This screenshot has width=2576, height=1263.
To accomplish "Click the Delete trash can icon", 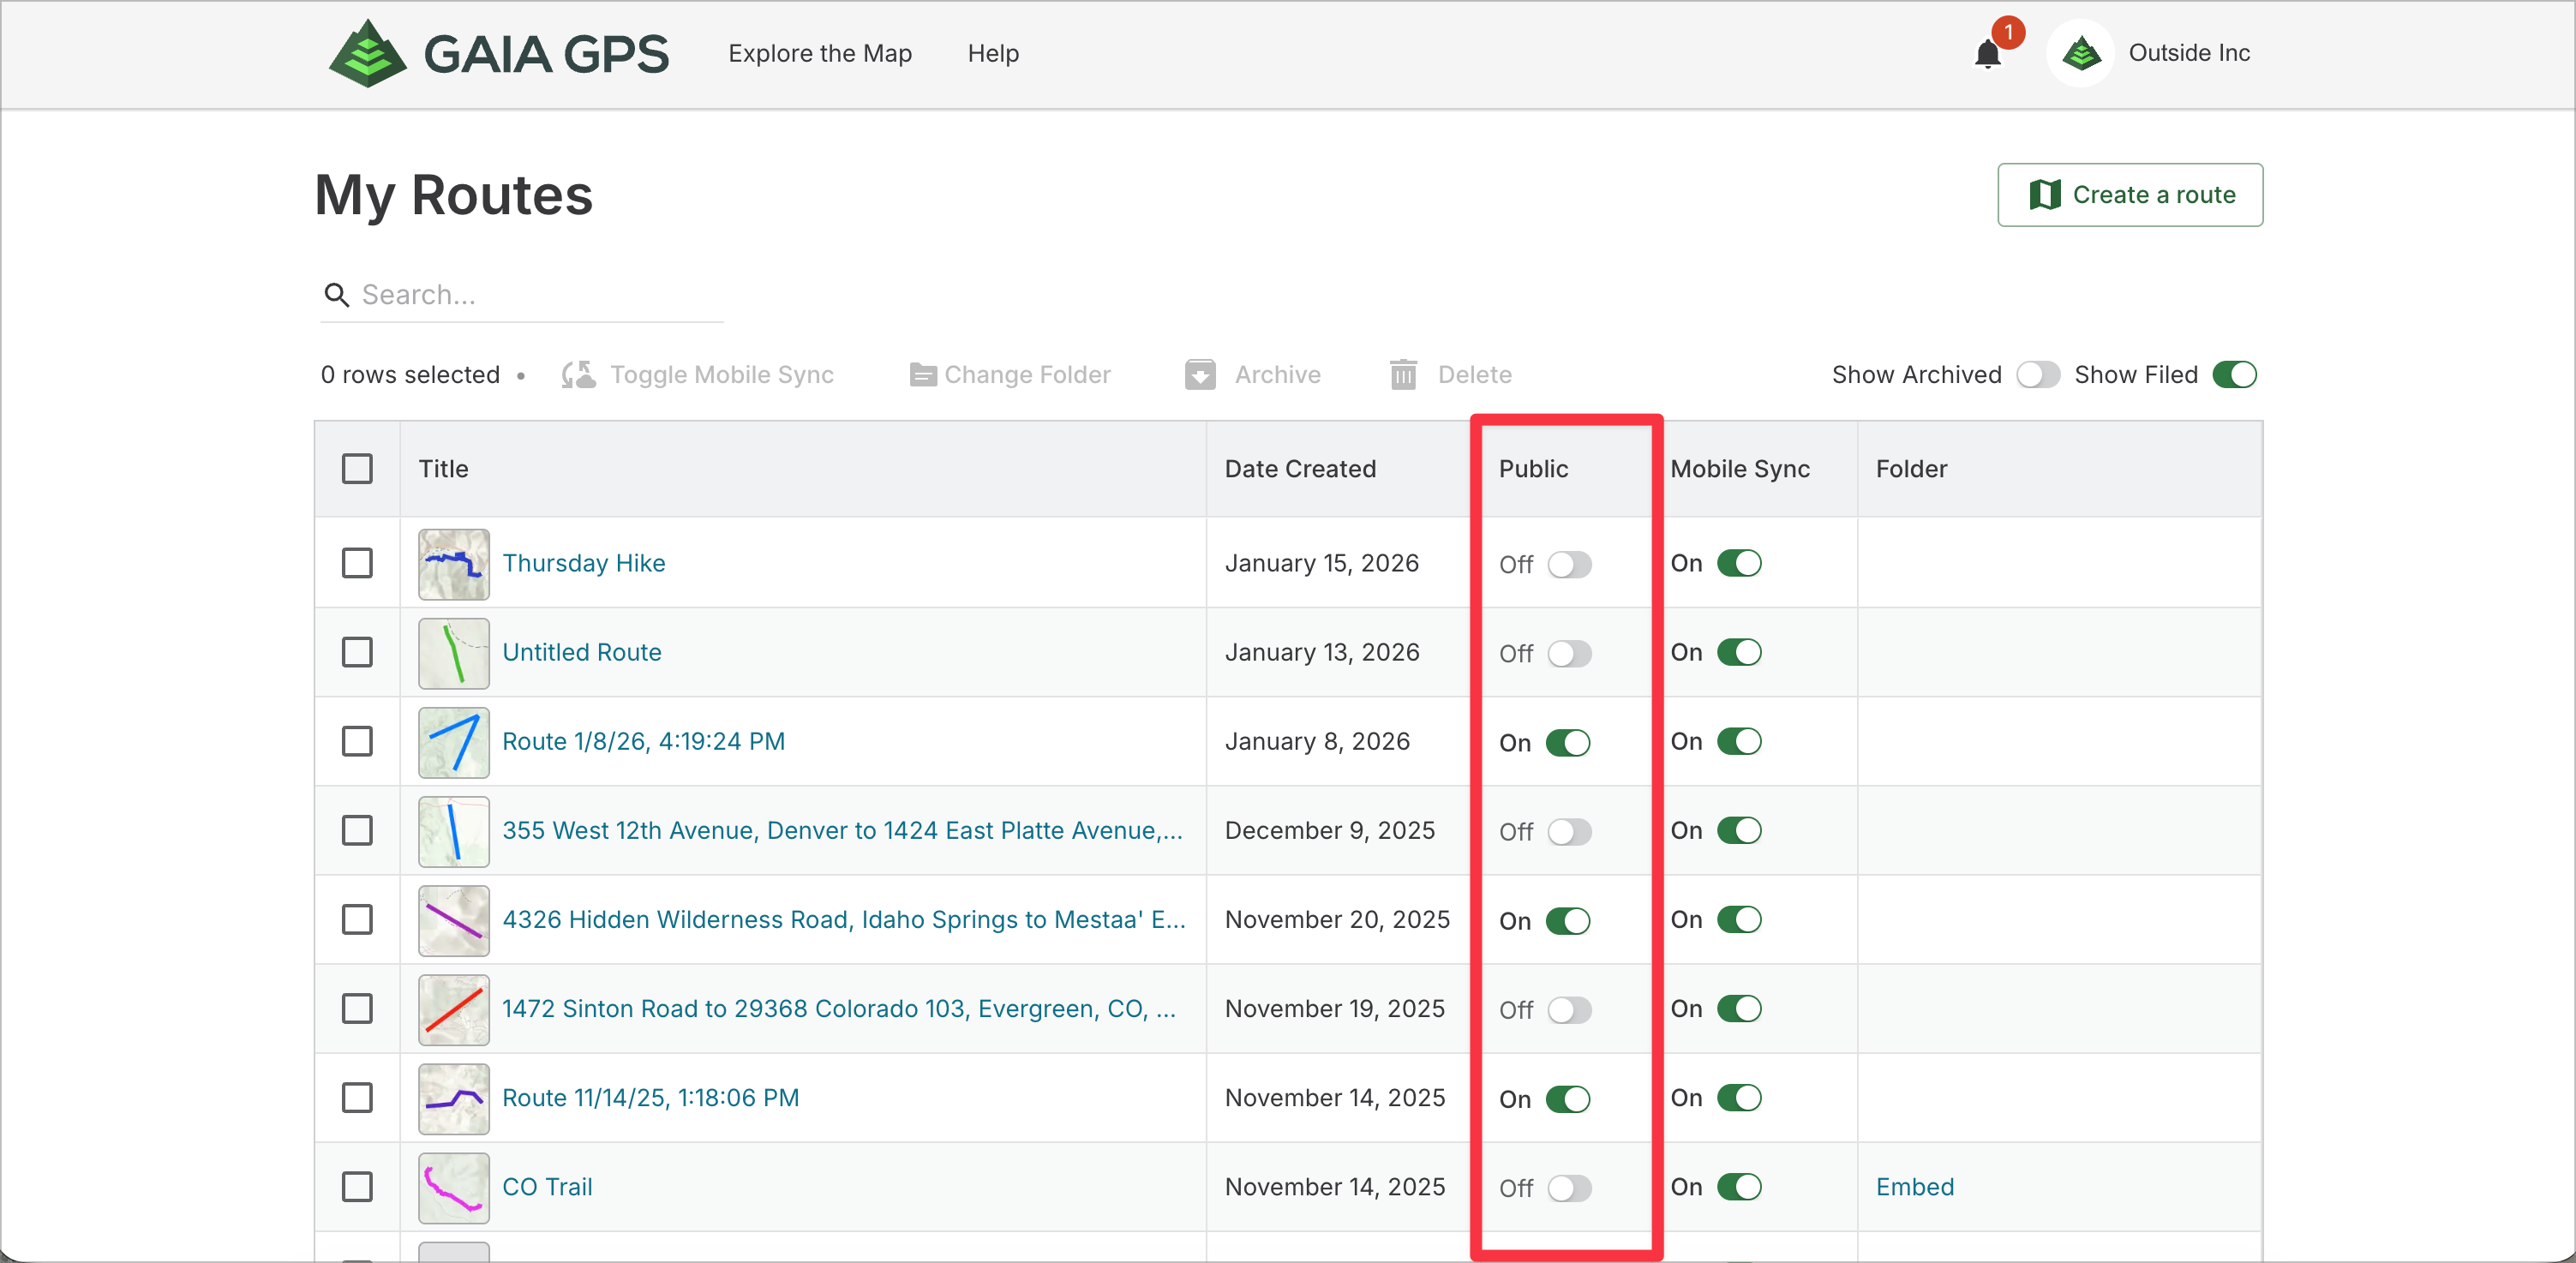I will tap(1403, 375).
